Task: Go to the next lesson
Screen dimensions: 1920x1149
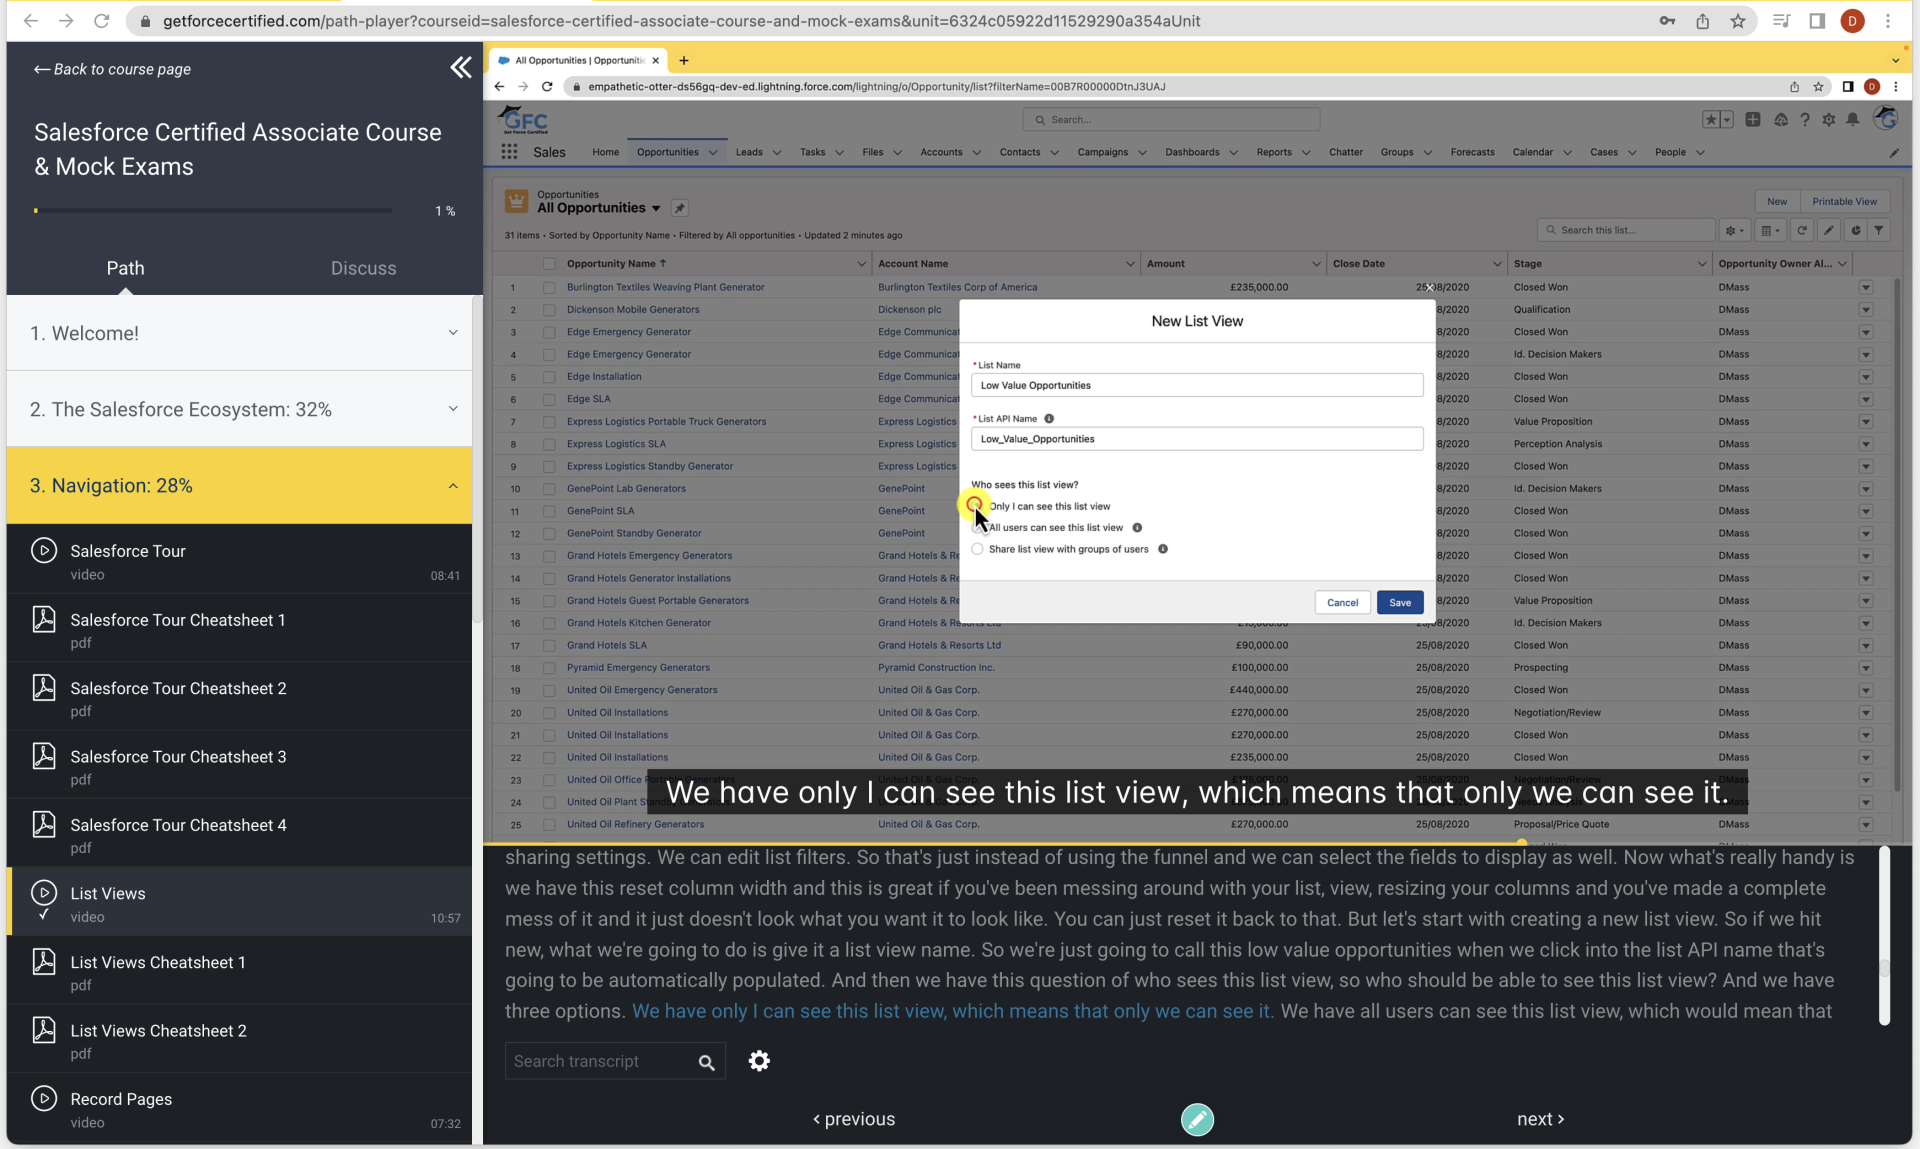Action: (x=1540, y=1119)
